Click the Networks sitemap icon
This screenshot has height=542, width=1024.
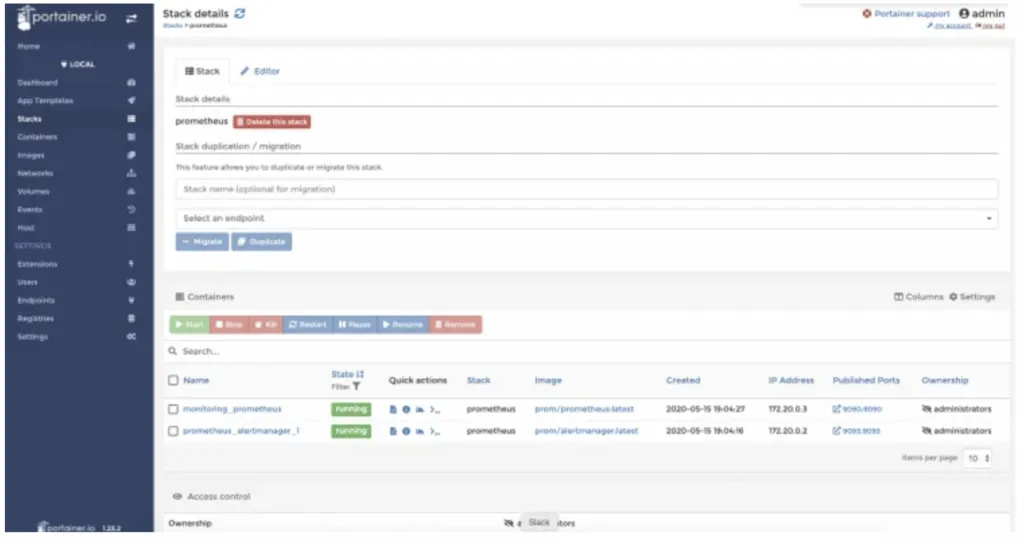tap(131, 174)
